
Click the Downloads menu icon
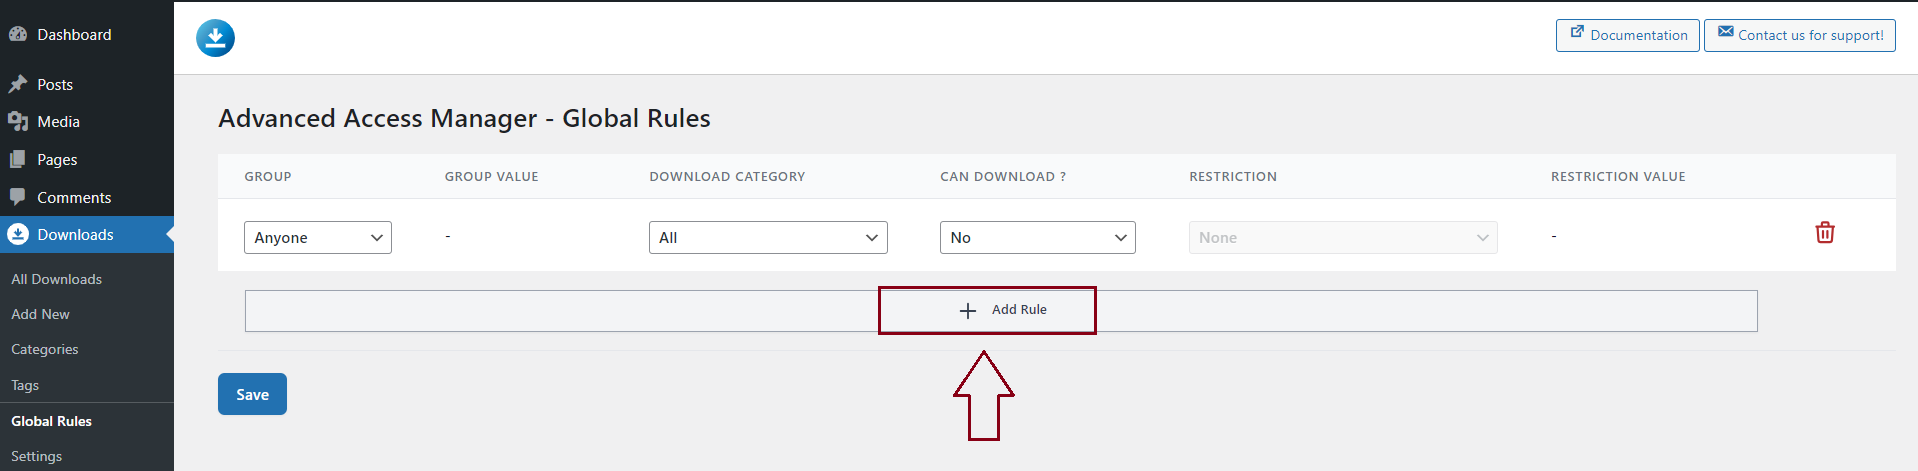(18, 234)
